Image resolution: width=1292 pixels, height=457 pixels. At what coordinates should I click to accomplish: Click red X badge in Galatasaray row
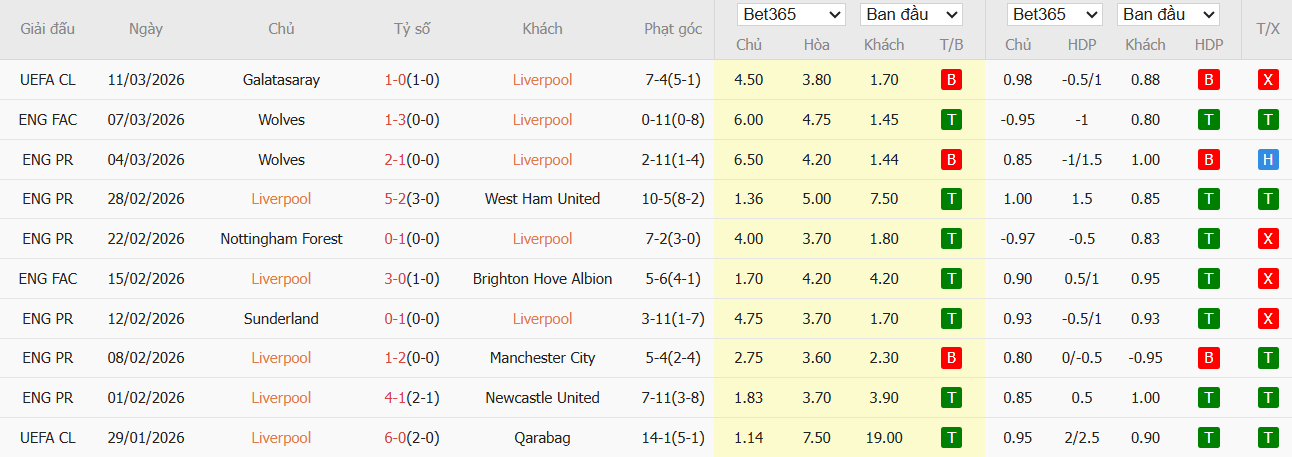[x=1268, y=80]
